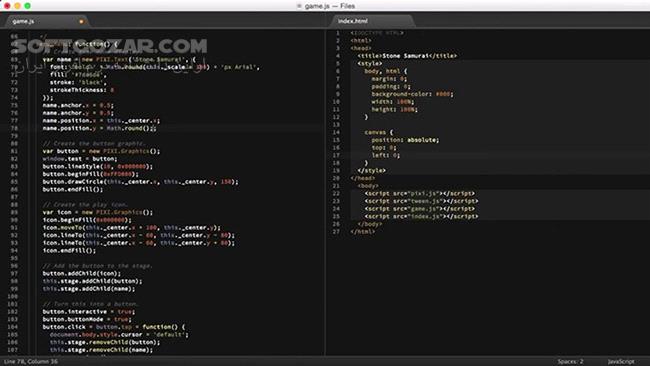Image resolution: width=650 pixels, height=366 pixels.
Task: Place cursor on 'name.anchor.x = 0.5;'
Action: [x=78, y=105]
